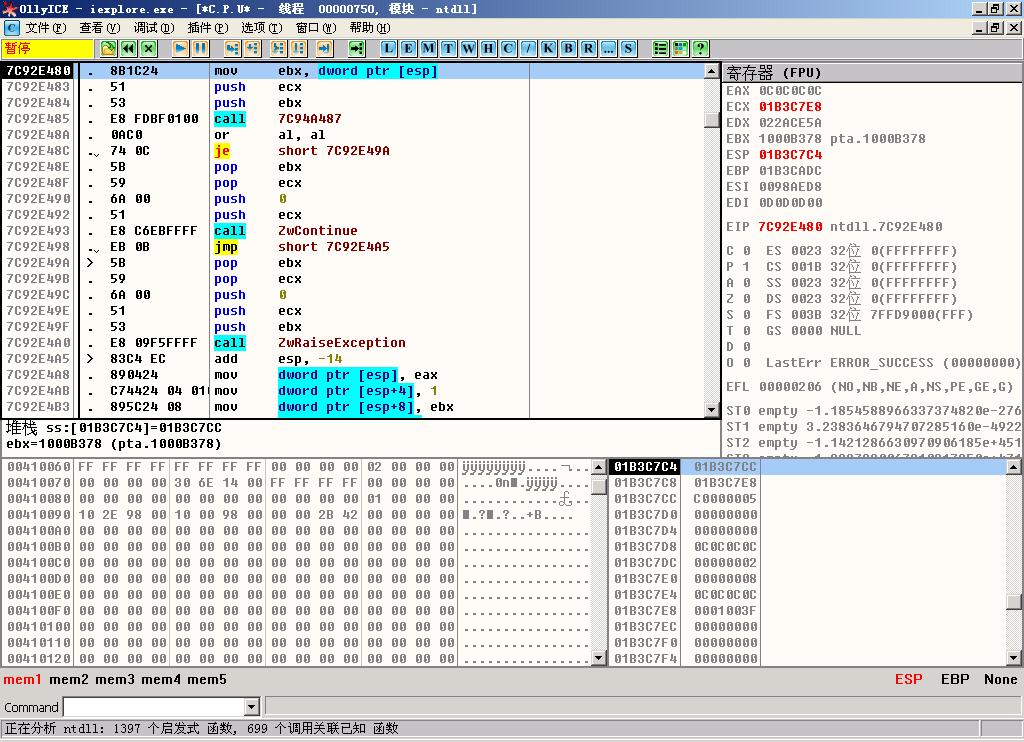Open Log window with L button
Image resolution: width=1024 pixels, height=742 pixels.
coord(389,48)
